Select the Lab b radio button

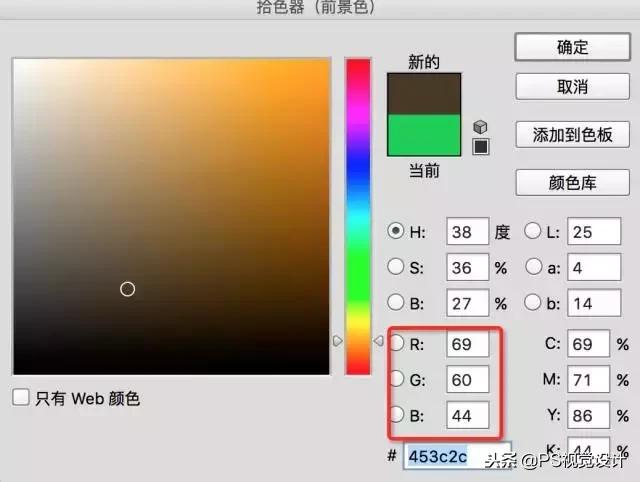coord(533,303)
